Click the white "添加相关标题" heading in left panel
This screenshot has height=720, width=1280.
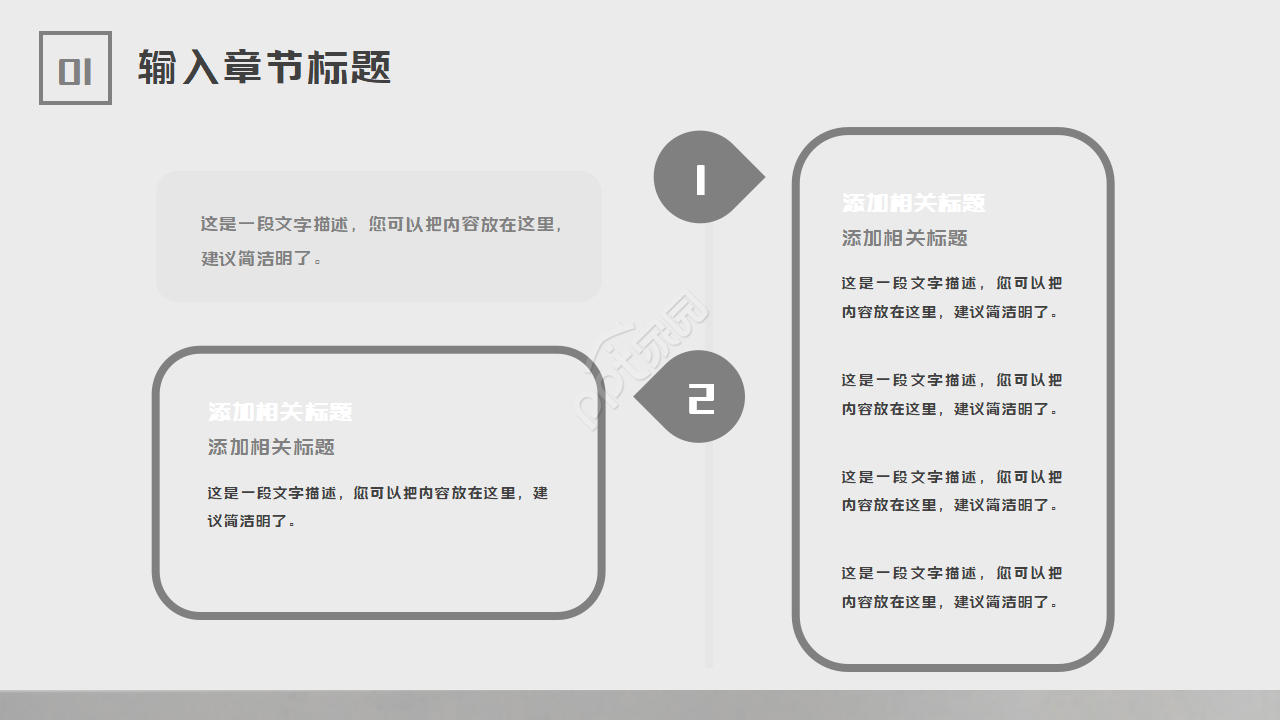click(x=276, y=410)
